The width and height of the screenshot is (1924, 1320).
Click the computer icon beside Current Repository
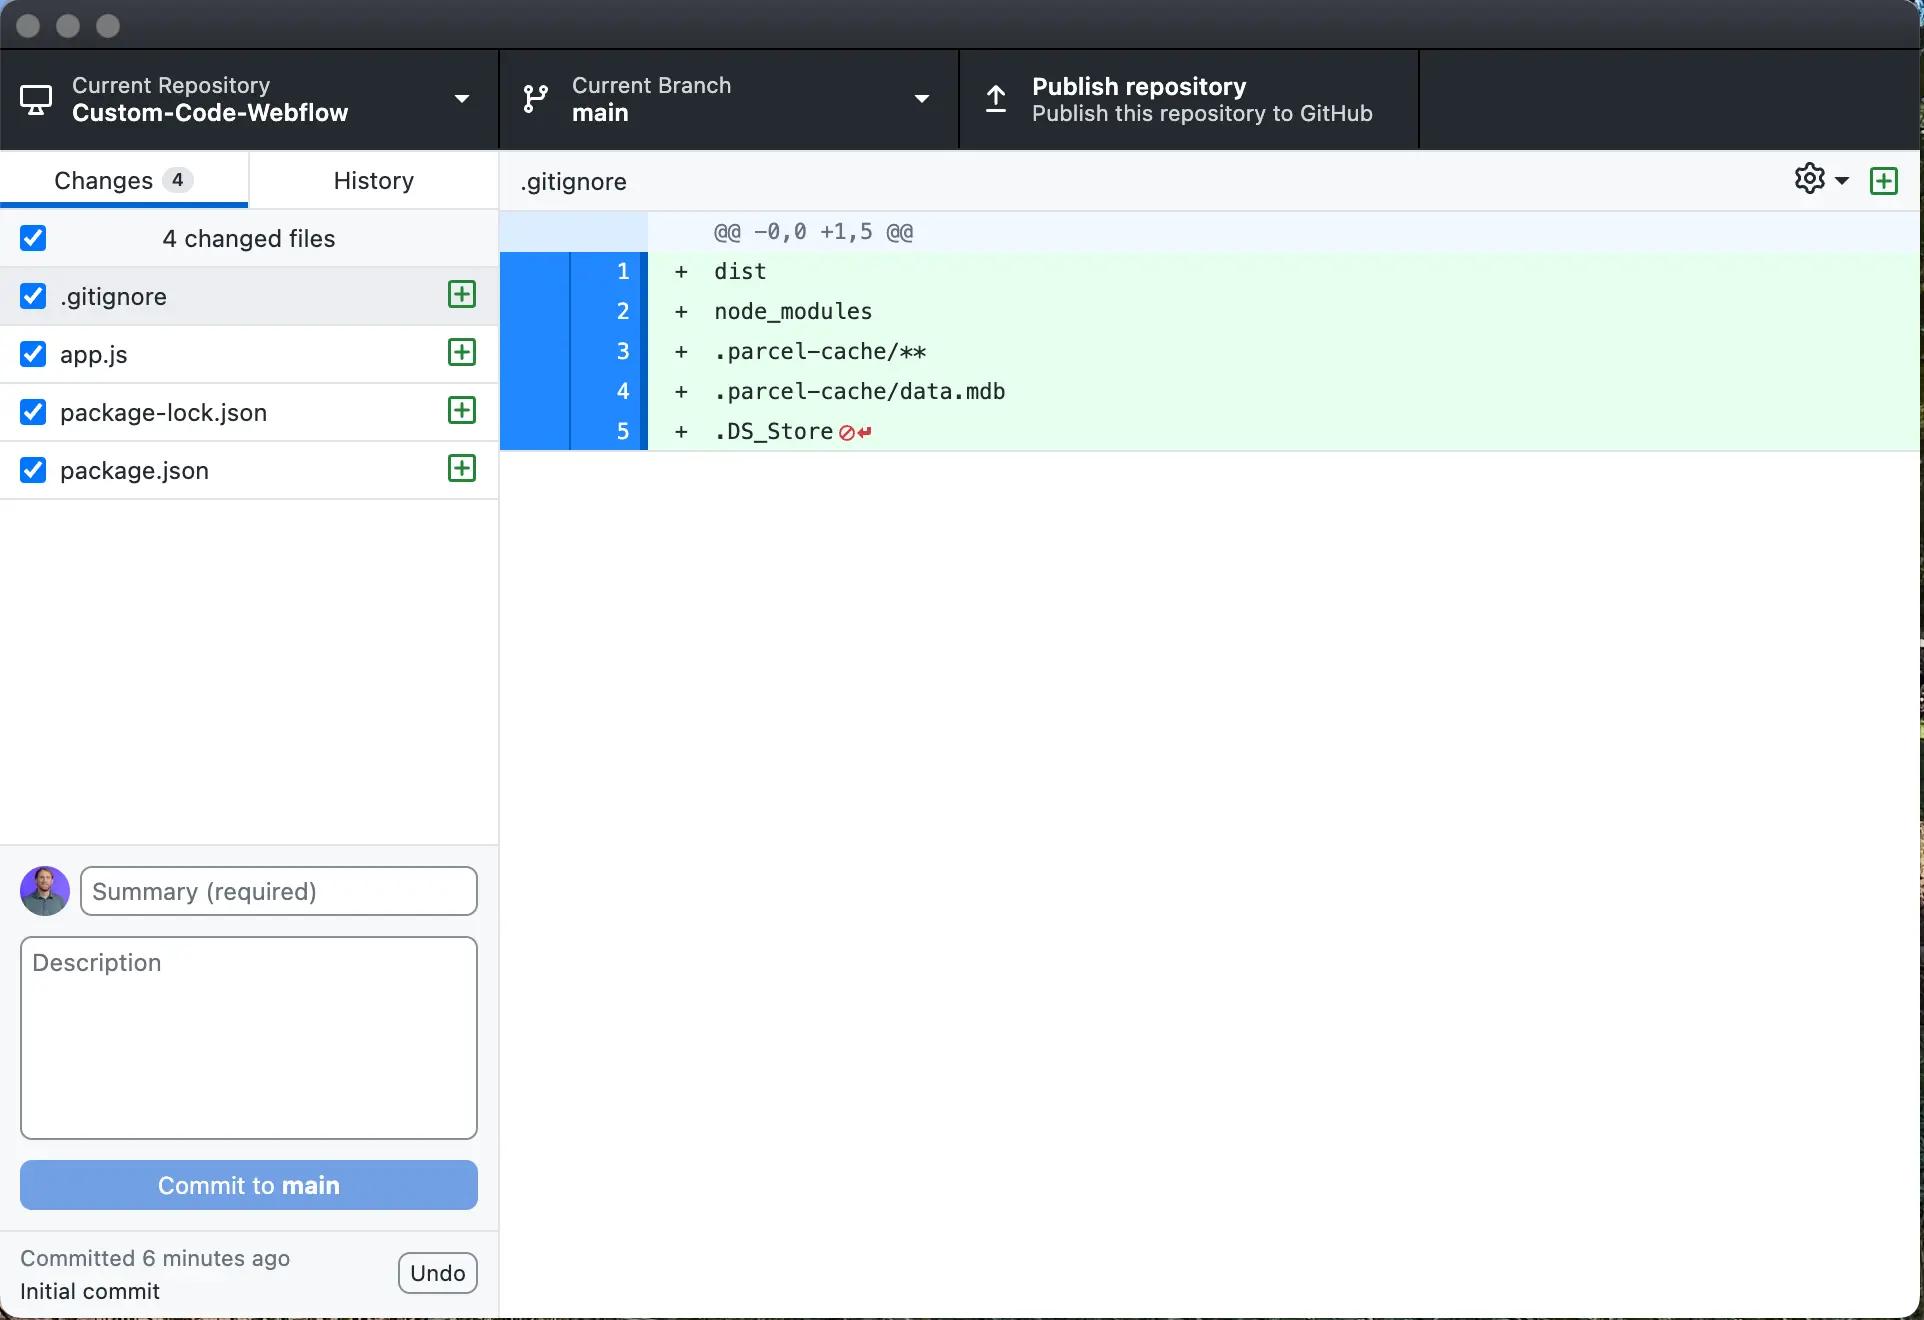tap(37, 100)
